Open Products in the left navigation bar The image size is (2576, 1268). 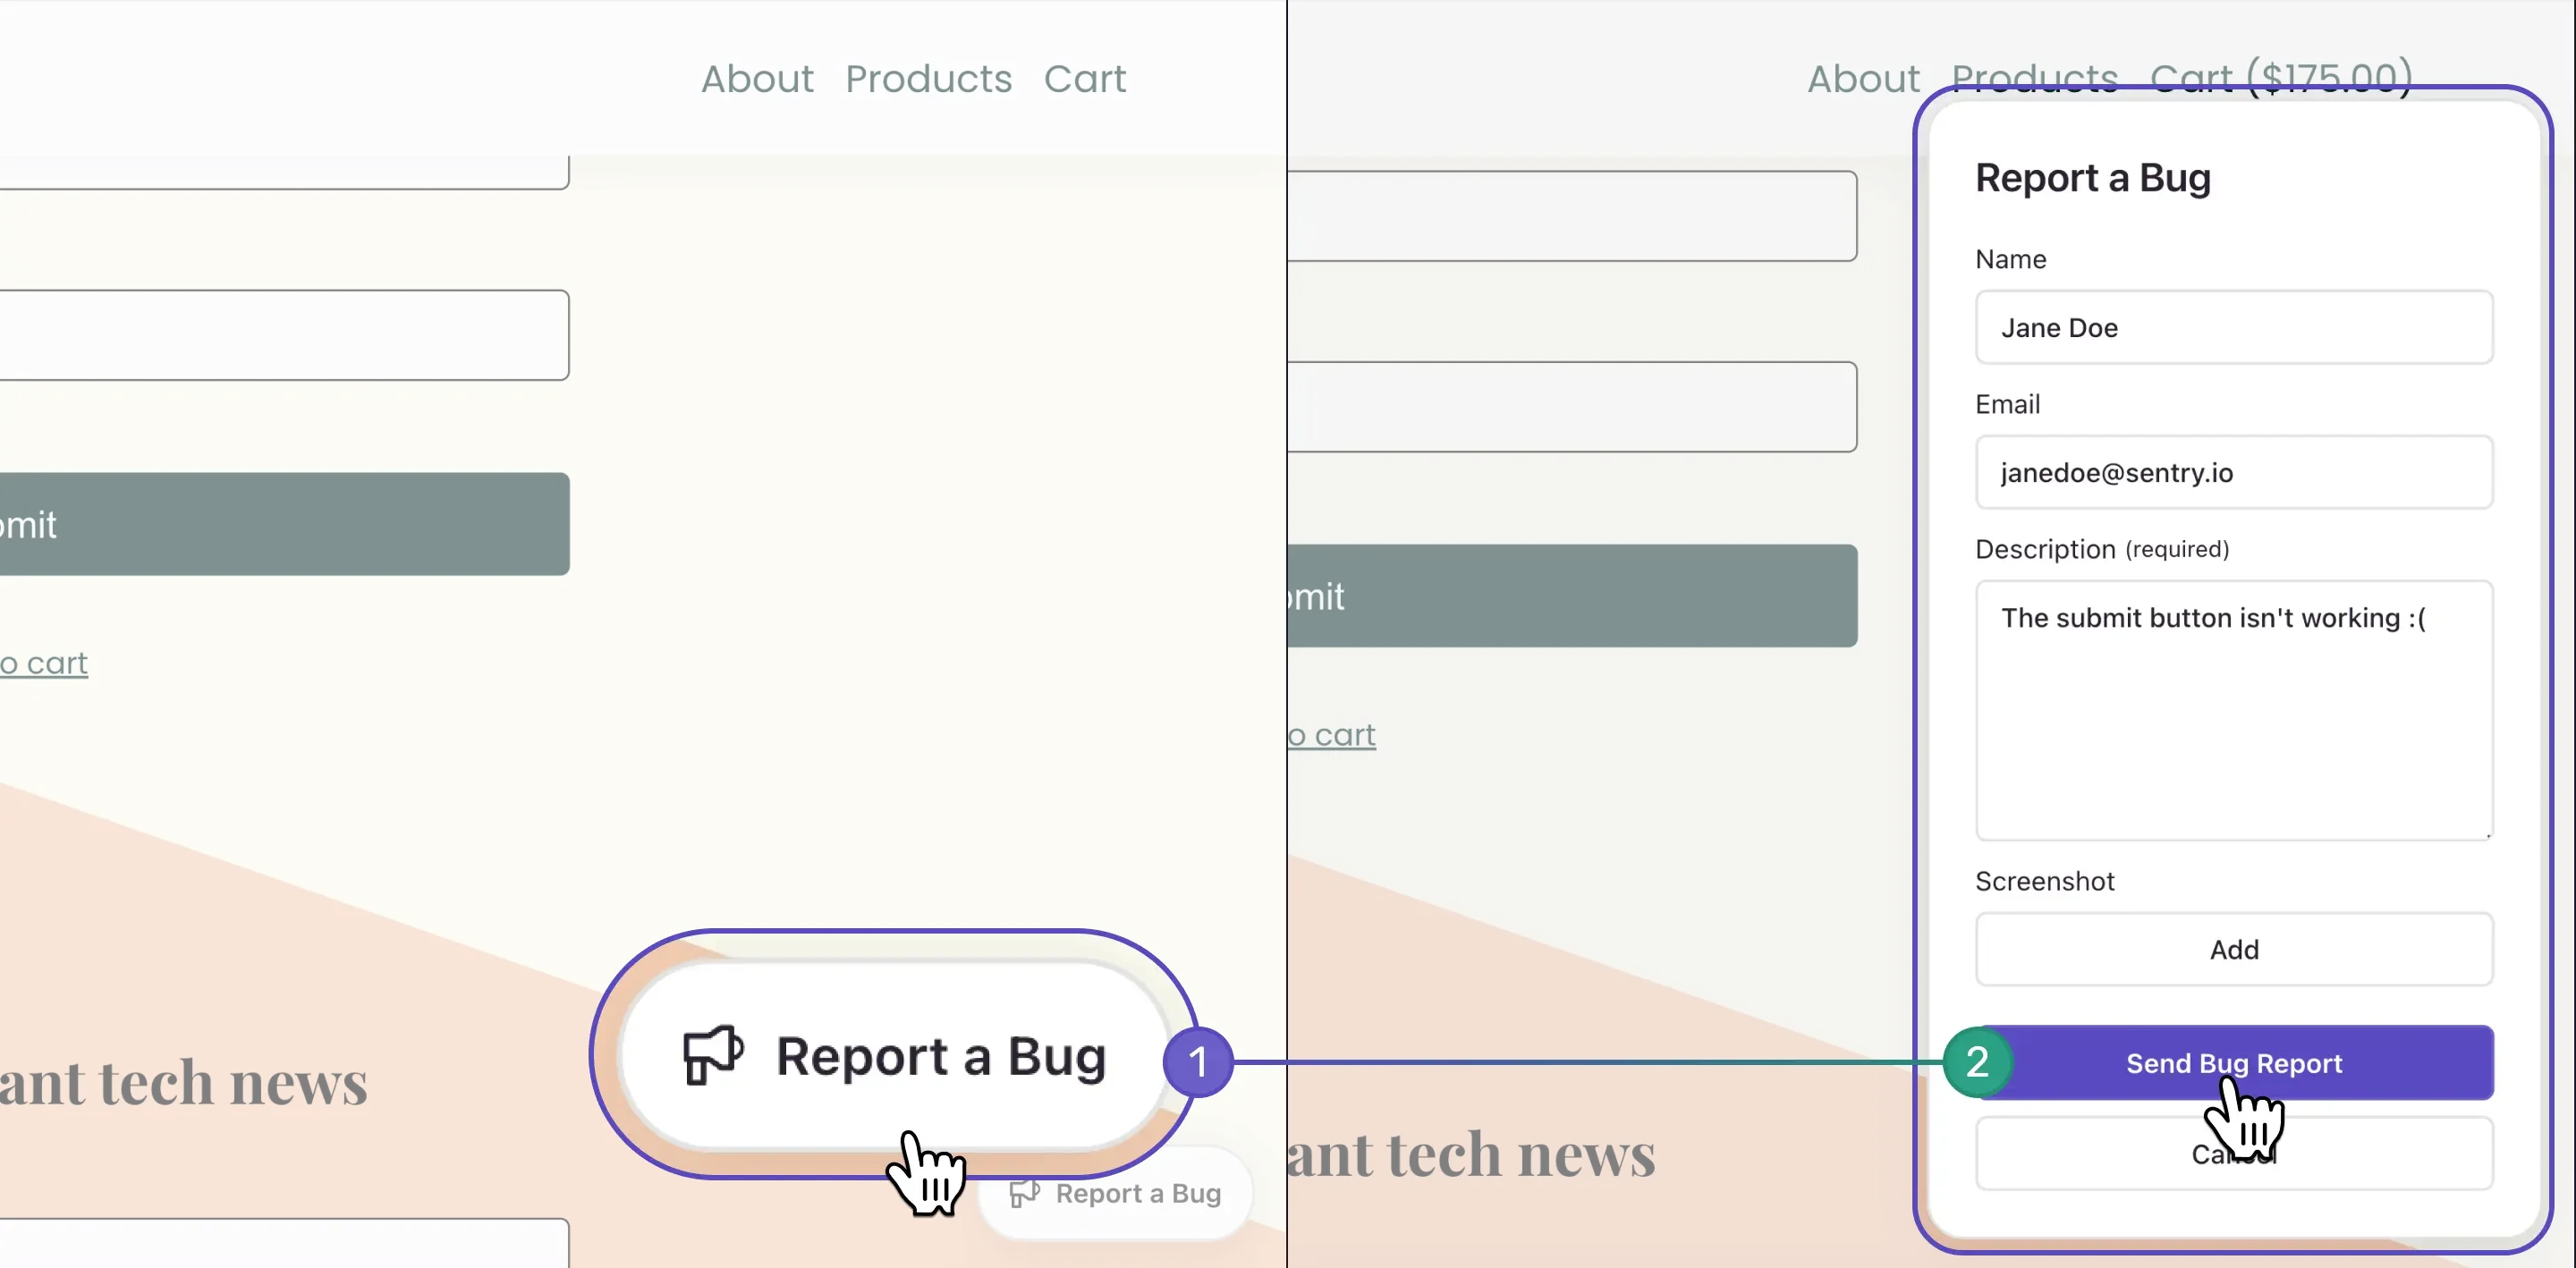(928, 79)
